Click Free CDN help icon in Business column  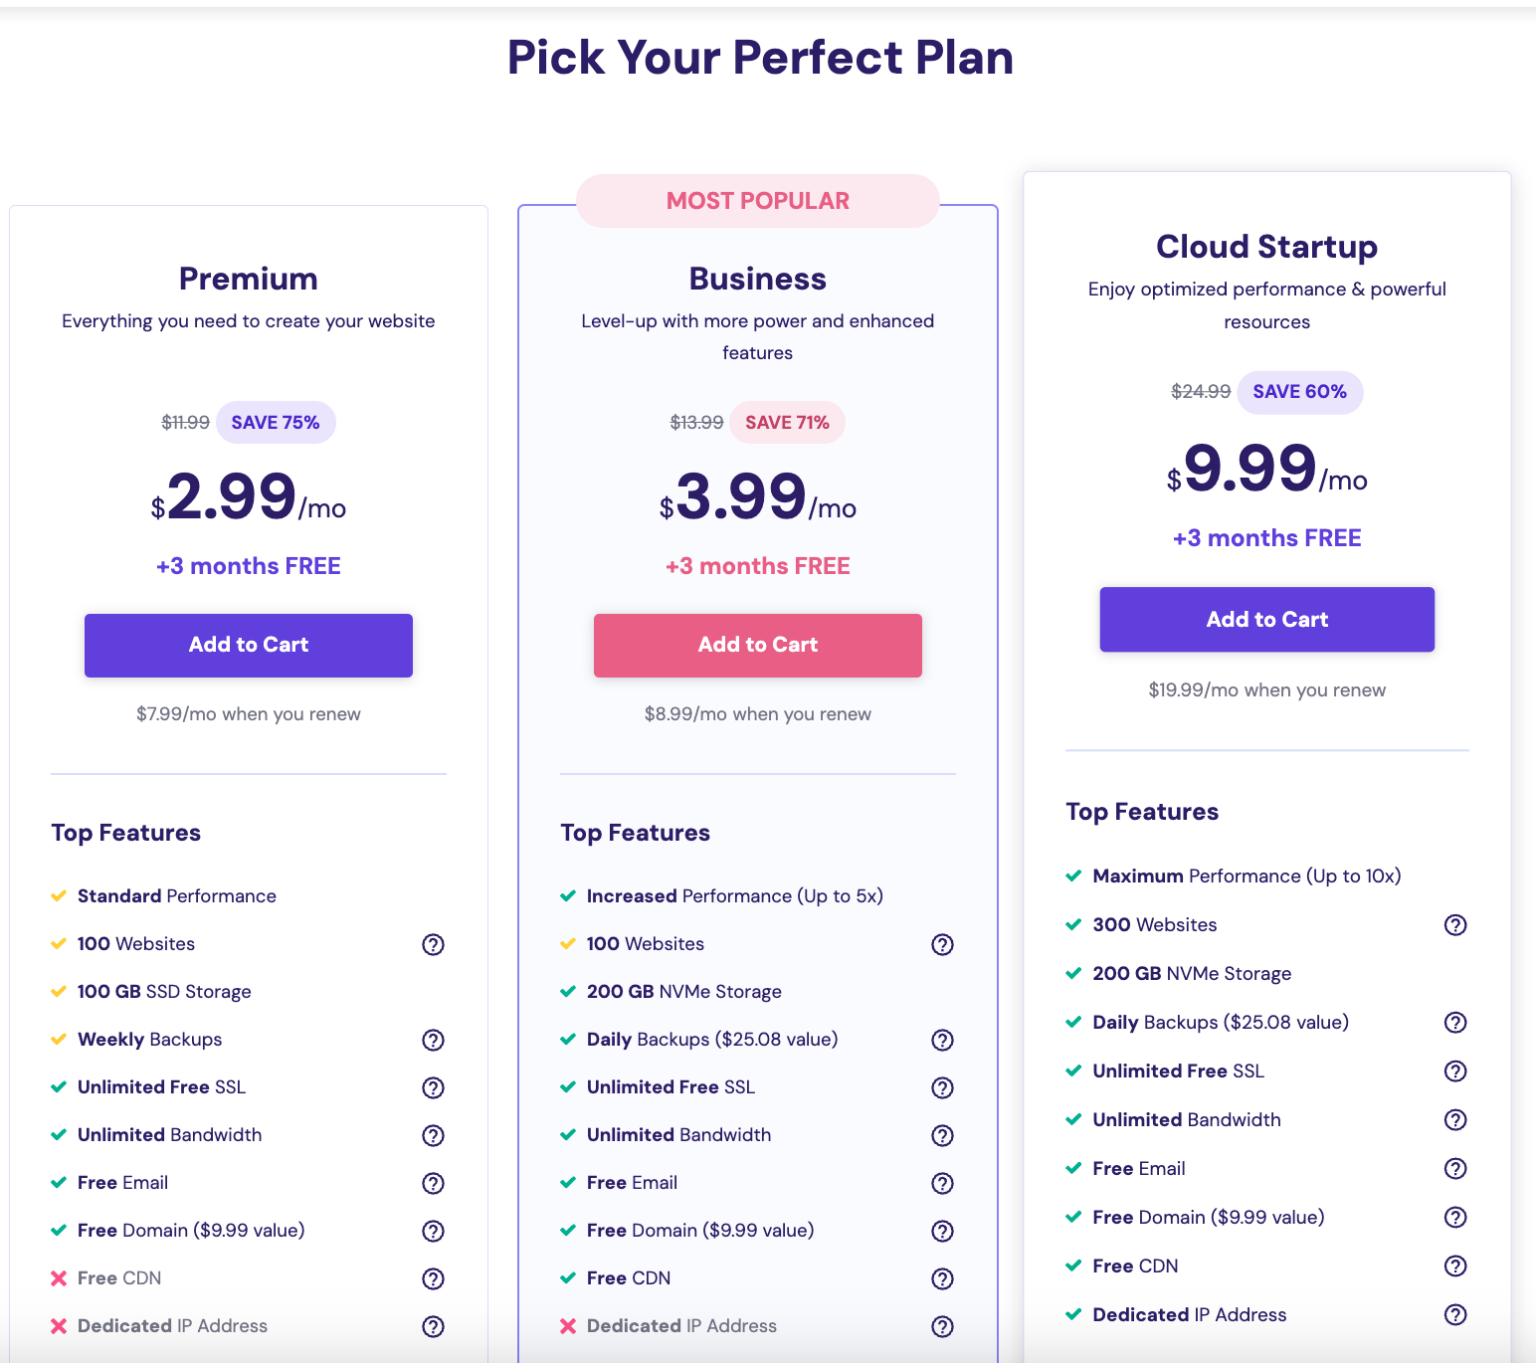point(942,1278)
